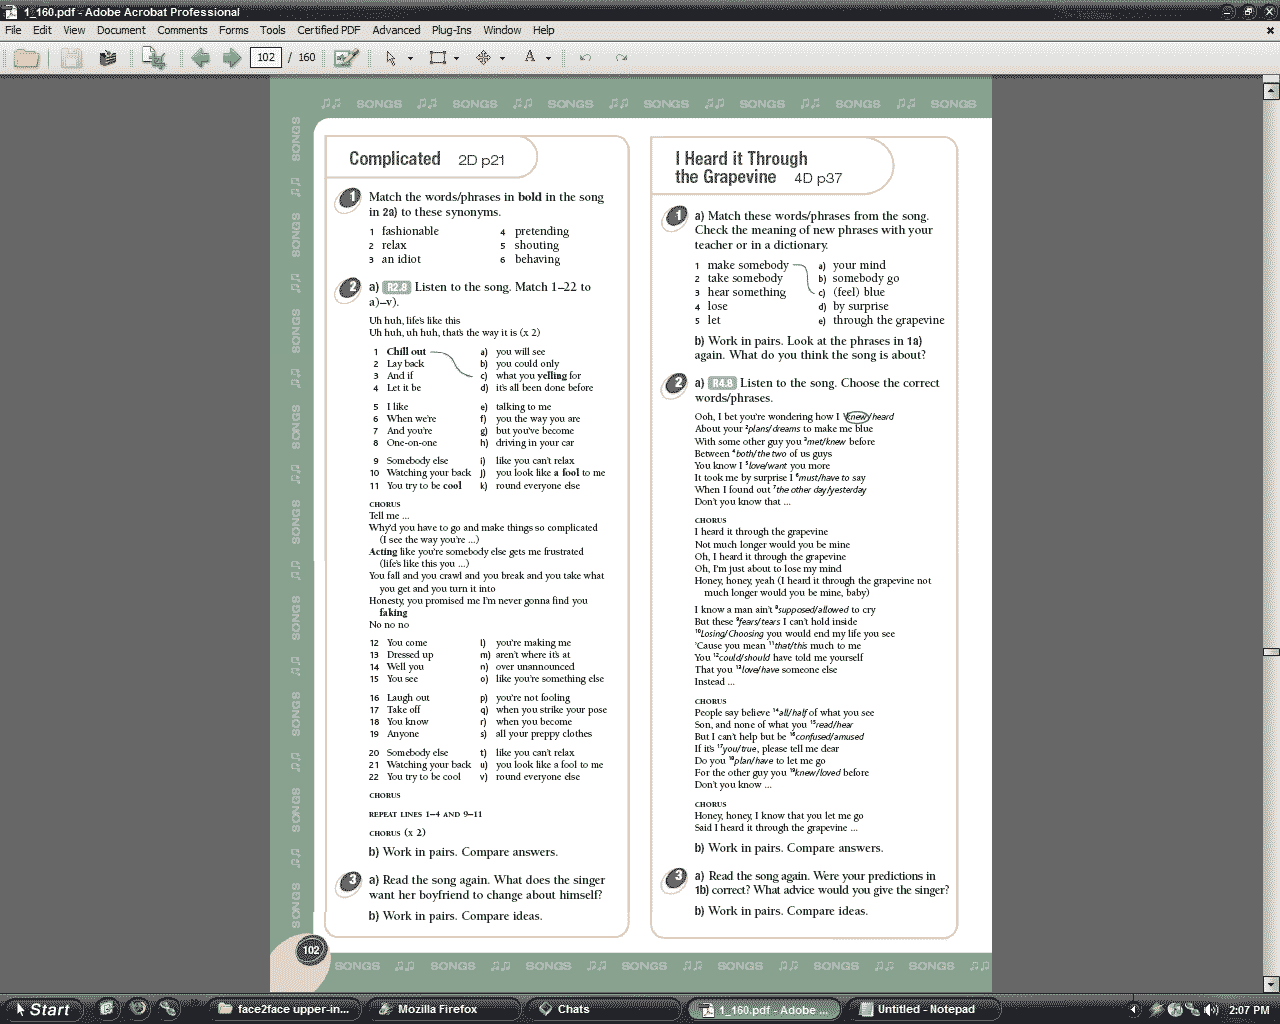Click the vertical scrollbar thumb
Screen dimensions: 1280x1024
point(1271,652)
